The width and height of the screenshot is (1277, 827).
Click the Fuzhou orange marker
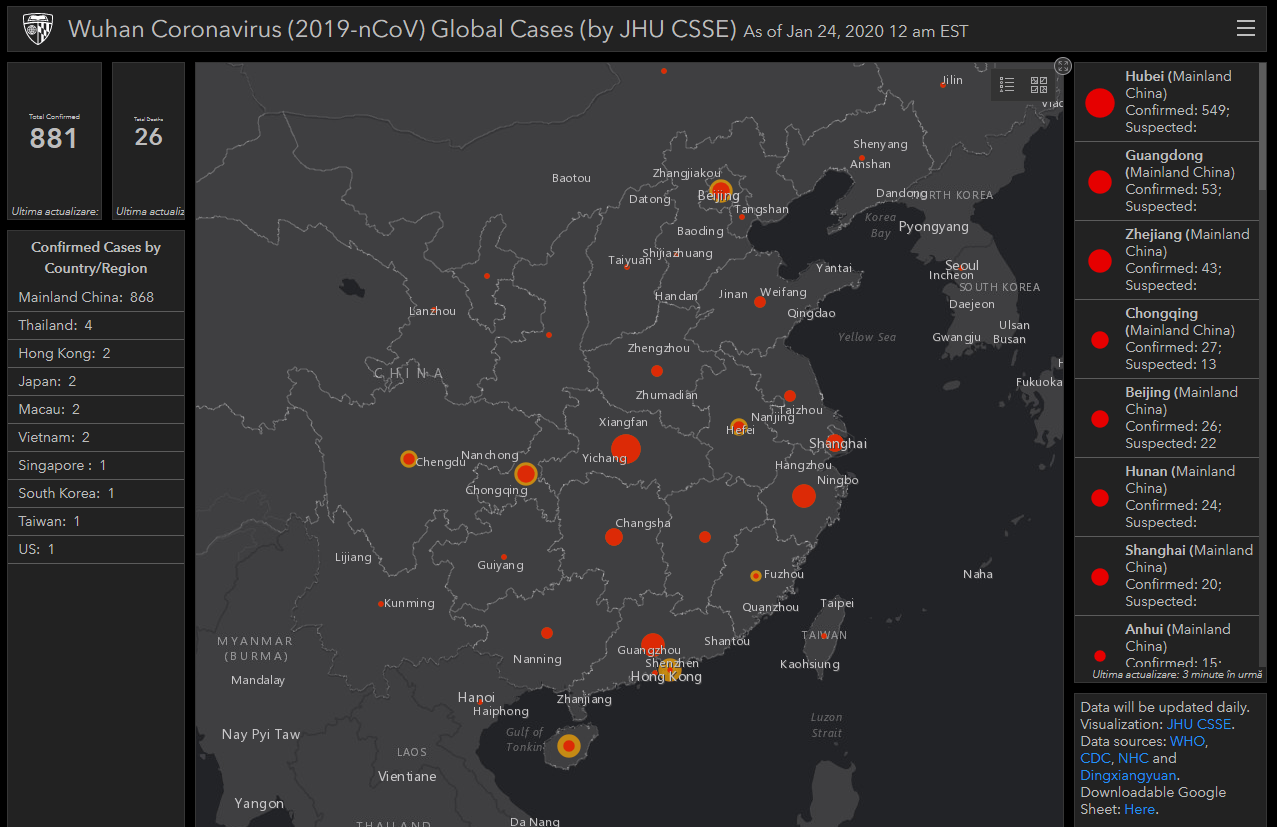(756, 576)
